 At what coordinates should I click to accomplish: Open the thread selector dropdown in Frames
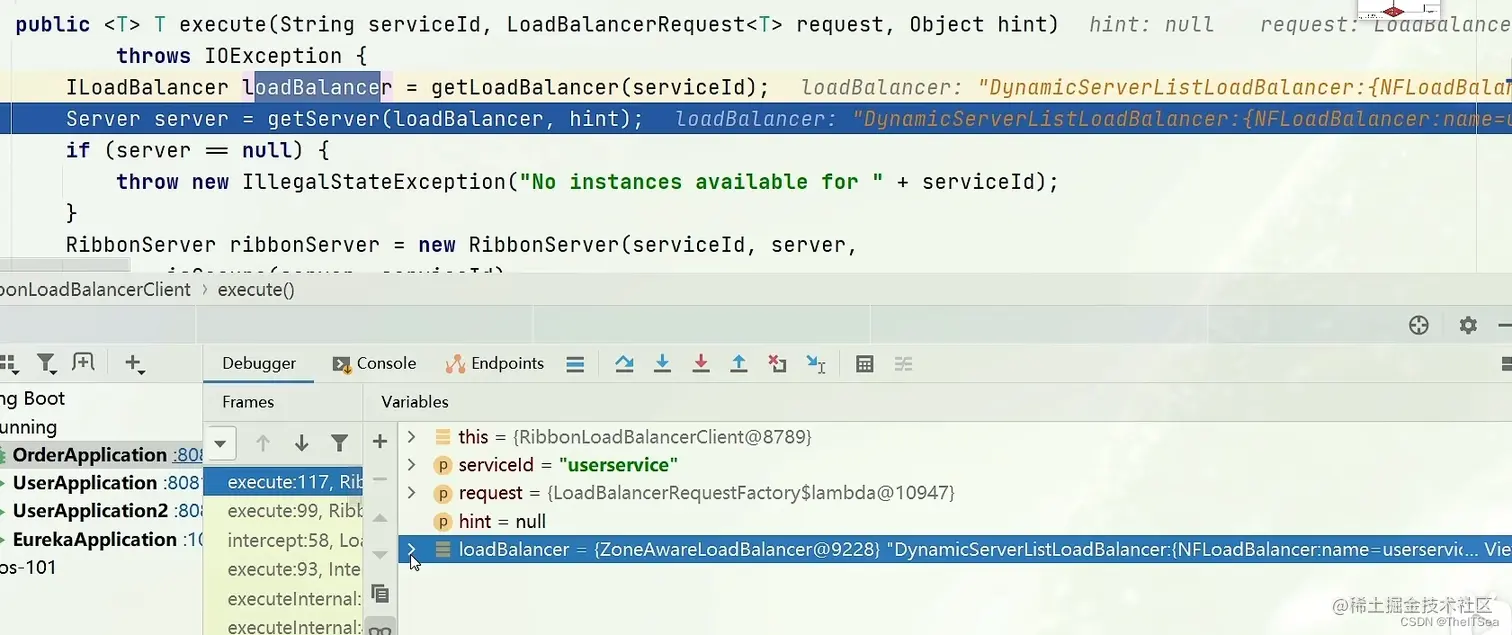click(221, 442)
